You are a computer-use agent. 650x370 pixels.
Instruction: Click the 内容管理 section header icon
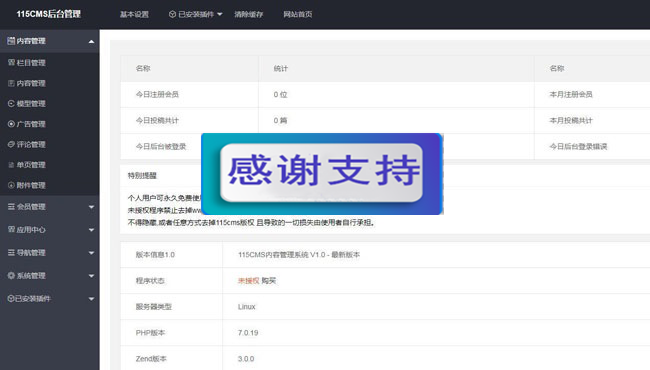(11, 41)
